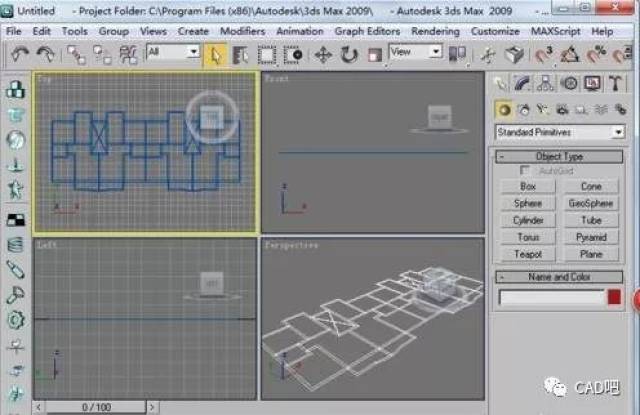Click the Plane primitive button

tap(591, 254)
